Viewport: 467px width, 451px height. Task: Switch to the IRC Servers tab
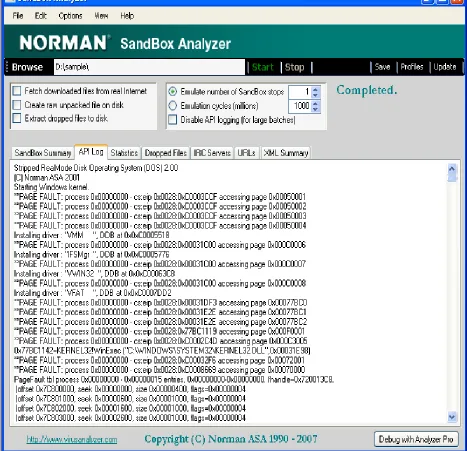point(212,153)
